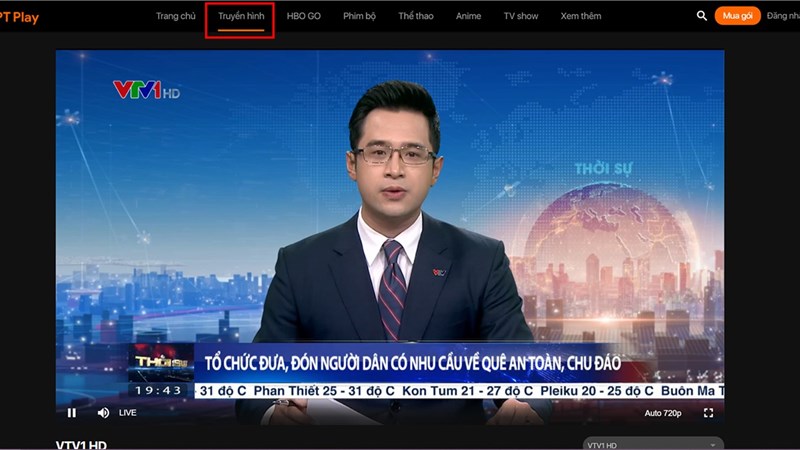The width and height of the screenshot is (800, 450).
Task: Open the Auto 720p quality selector
Action: 663,413
